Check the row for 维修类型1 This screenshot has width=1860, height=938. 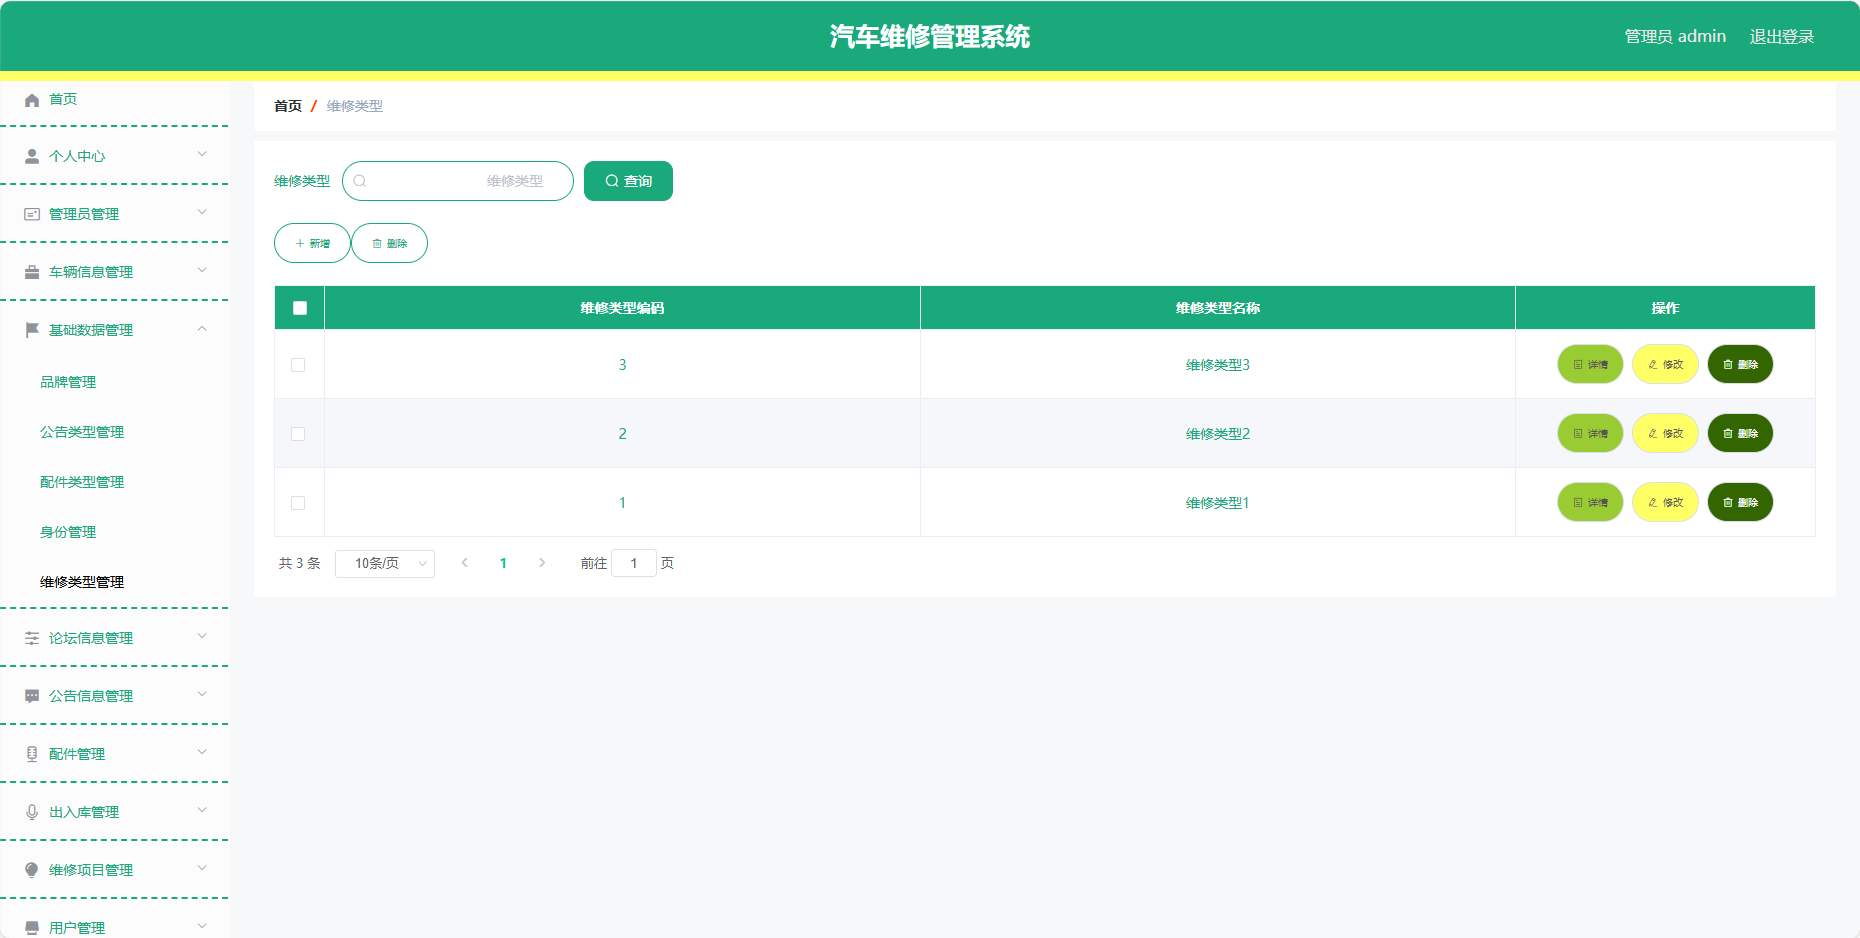298,503
